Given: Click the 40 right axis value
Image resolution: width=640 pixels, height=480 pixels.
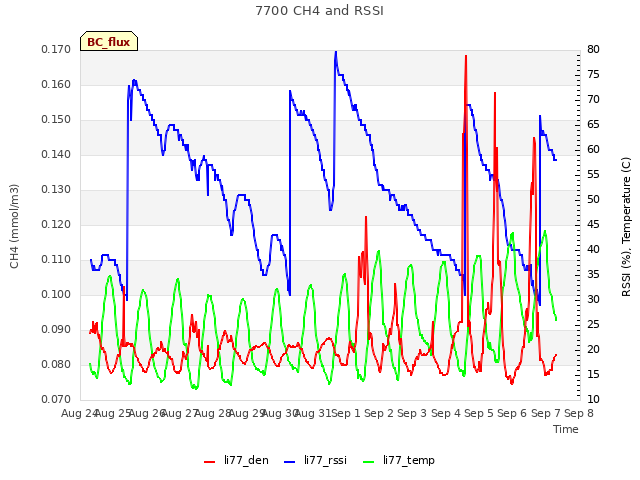Looking at the screenshot, I should (x=593, y=249).
